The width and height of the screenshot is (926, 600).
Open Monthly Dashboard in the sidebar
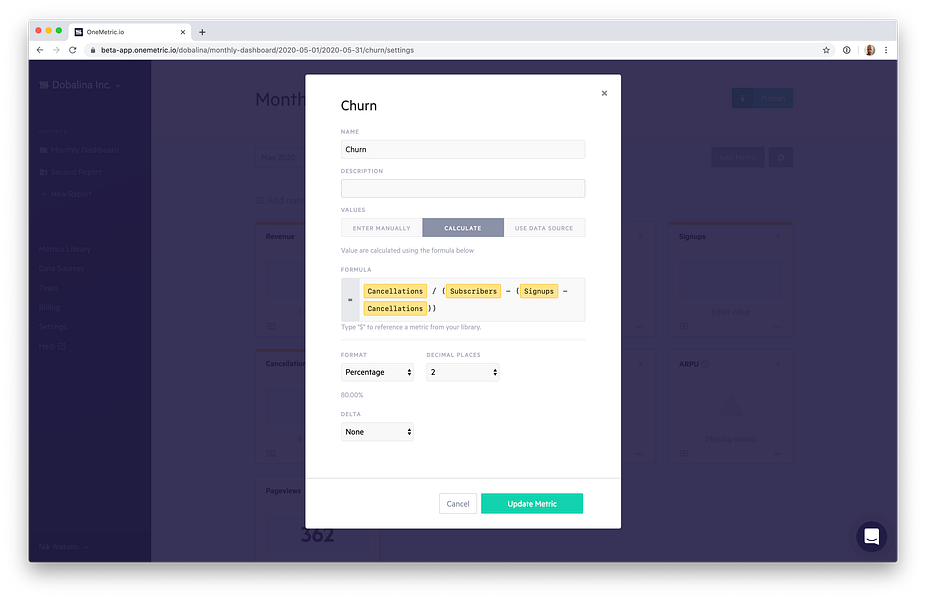[x=79, y=150]
